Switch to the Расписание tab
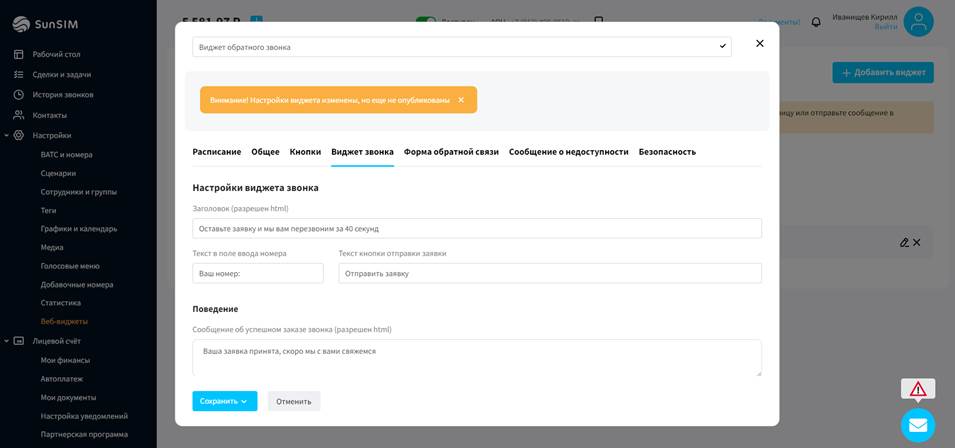Screen dimensions: 955x448 pos(216,152)
